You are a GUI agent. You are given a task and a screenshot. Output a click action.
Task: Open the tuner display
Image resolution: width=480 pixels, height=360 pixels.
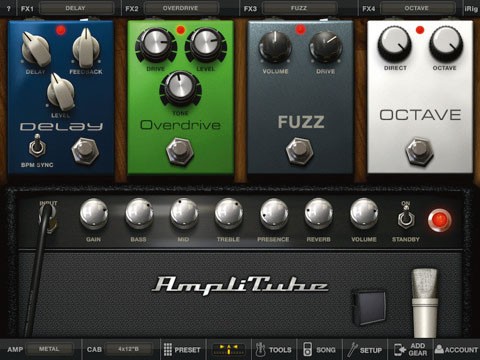point(229,350)
